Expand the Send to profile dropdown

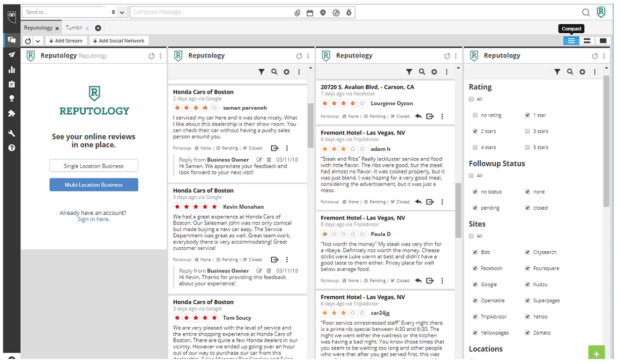point(122,12)
